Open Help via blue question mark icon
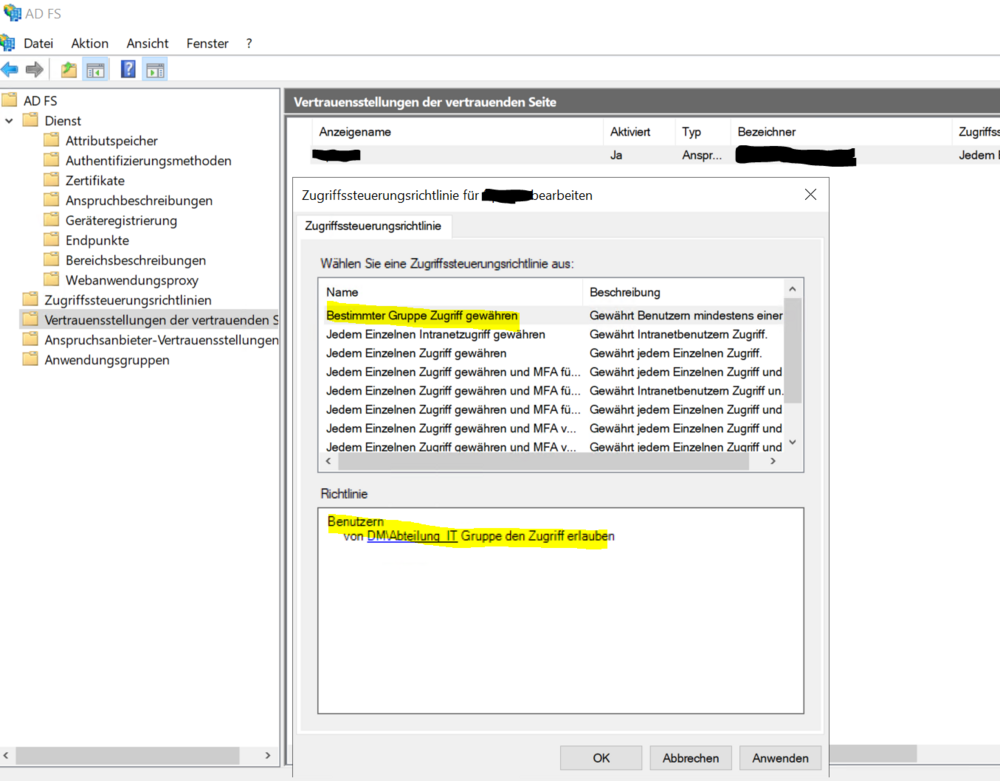 128,69
